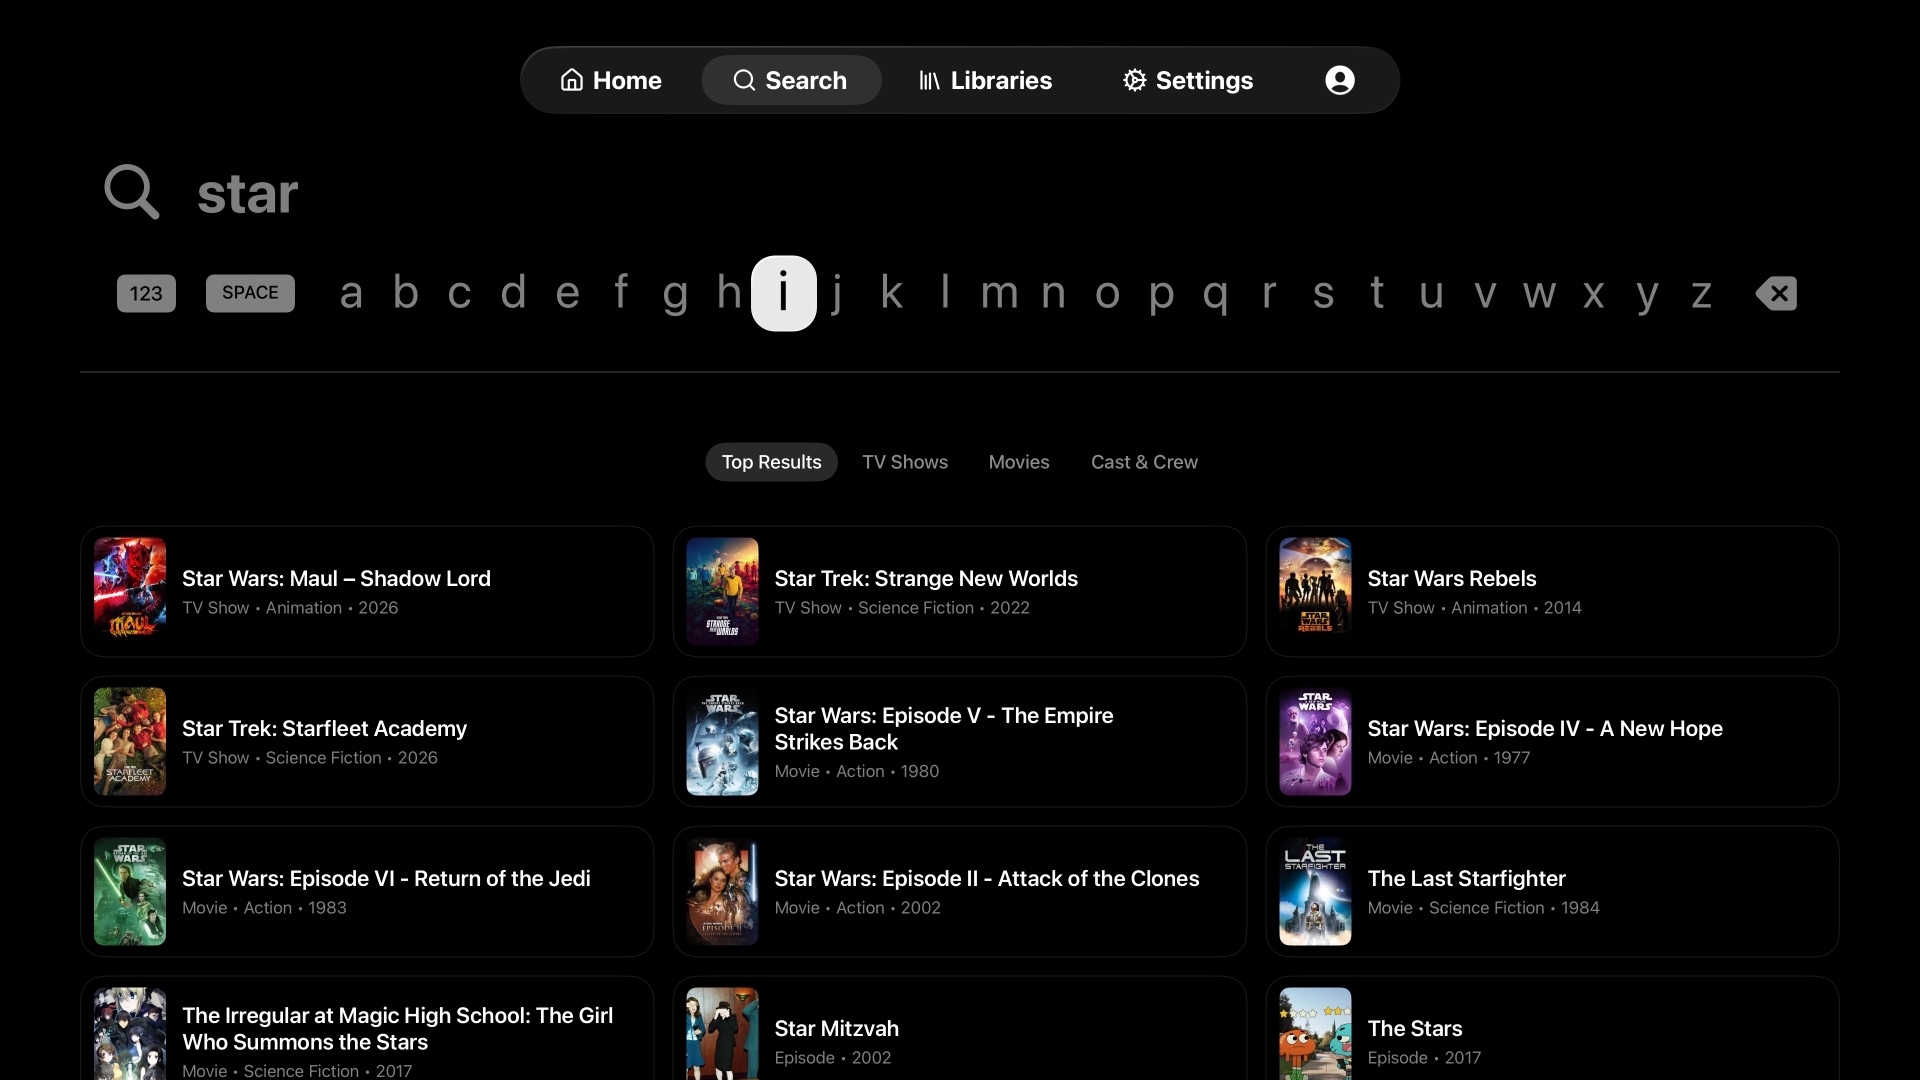The image size is (1920, 1080).
Task: Open the user profile icon
Action: coord(1339,80)
